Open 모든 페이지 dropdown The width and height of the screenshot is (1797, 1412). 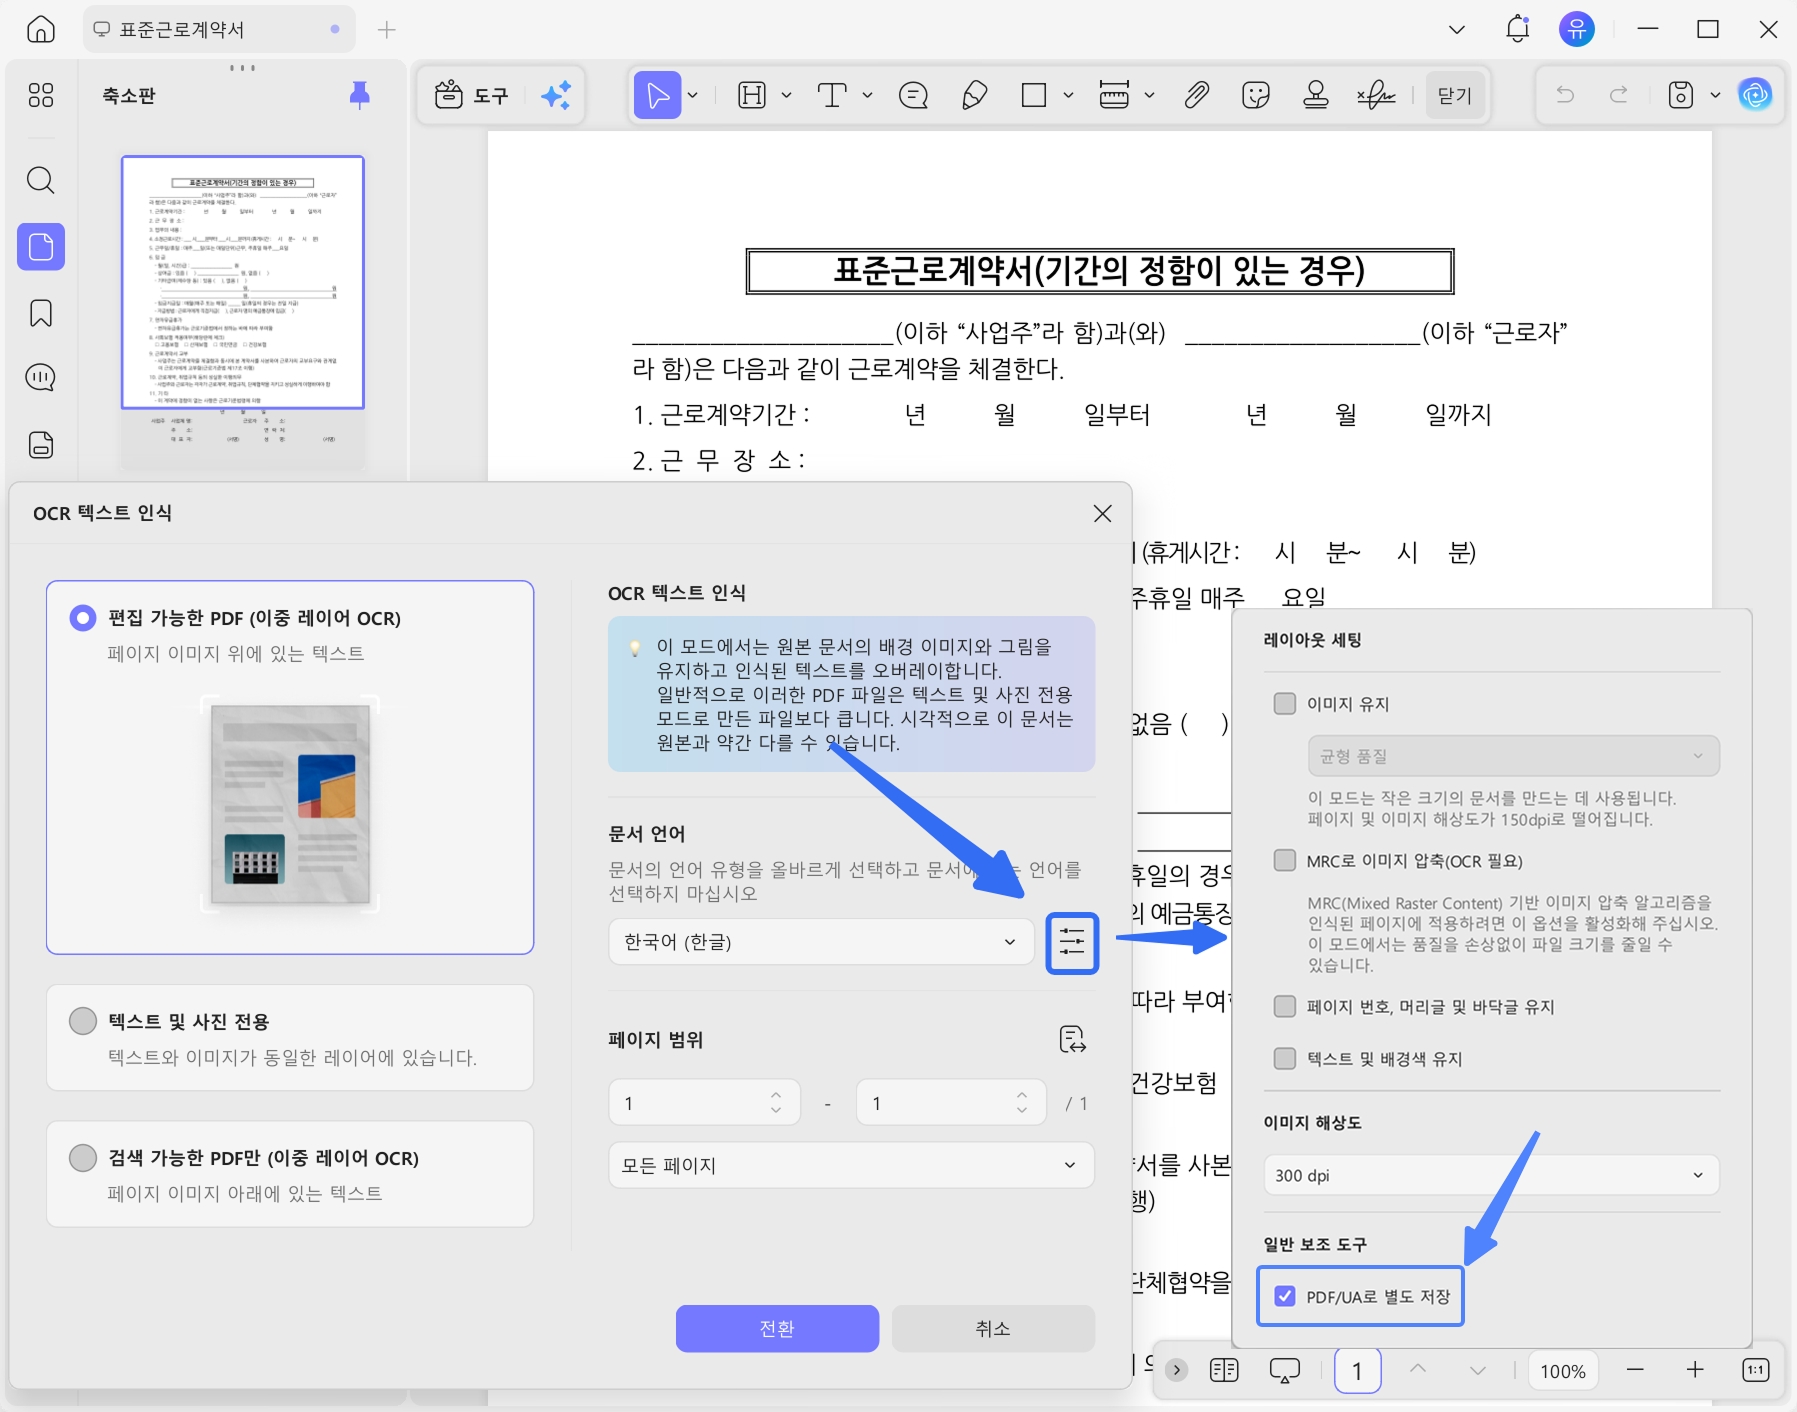851,1165
